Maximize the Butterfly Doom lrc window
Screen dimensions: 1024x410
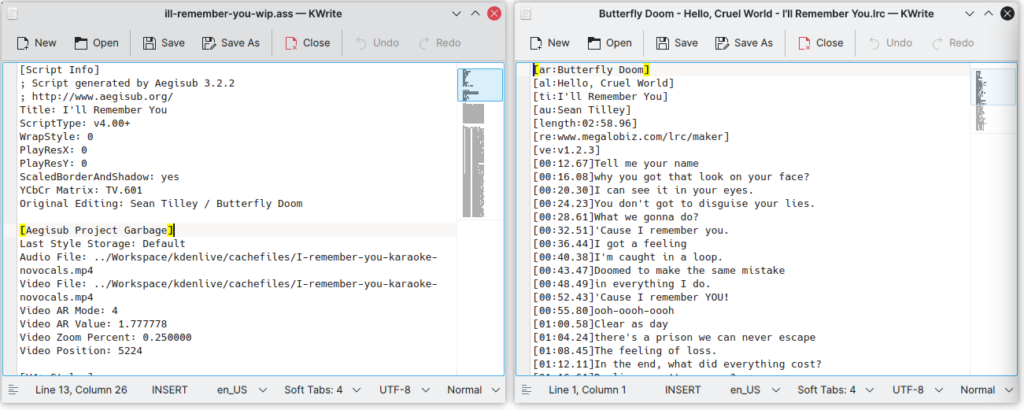(x=989, y=13)
